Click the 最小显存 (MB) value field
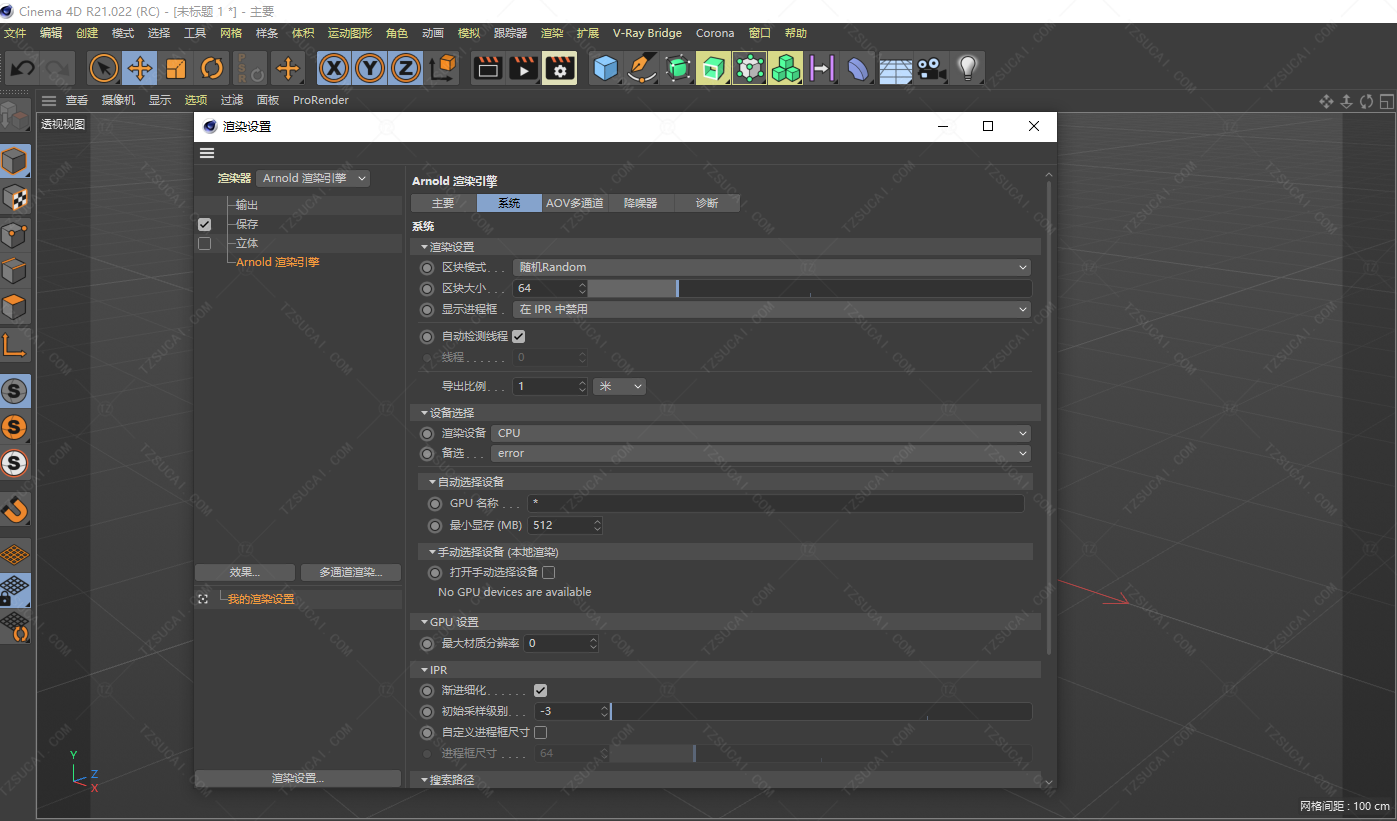1397x821 pixels. (x=566, y=525)
